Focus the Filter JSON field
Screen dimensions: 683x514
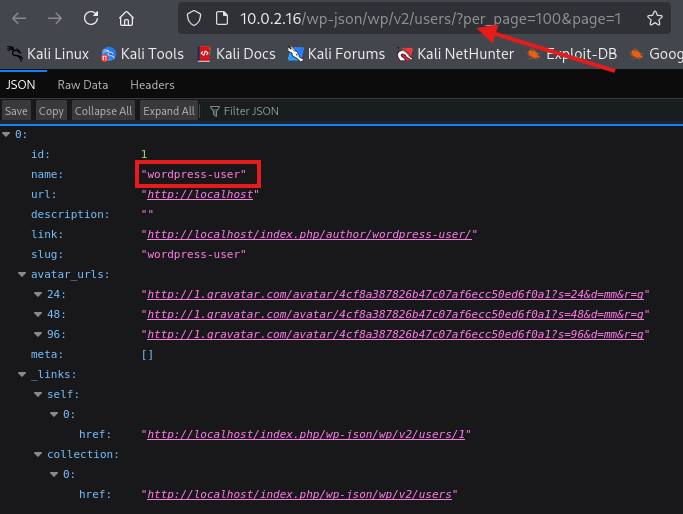[250, 111]
